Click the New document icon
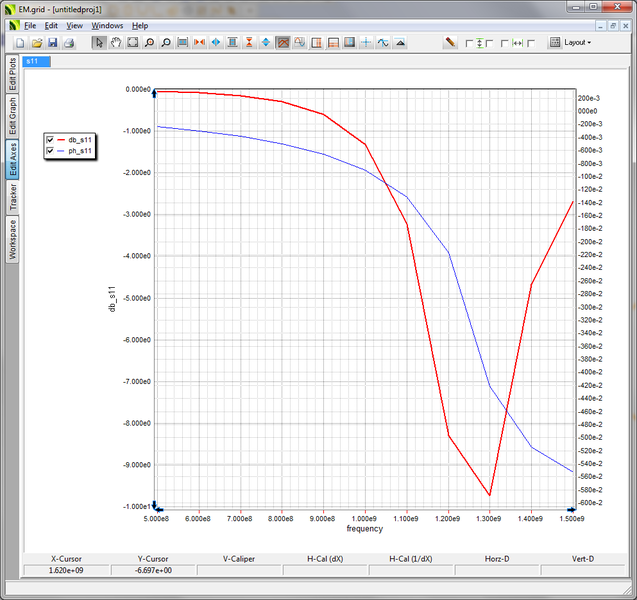 (x=19, y=43)
